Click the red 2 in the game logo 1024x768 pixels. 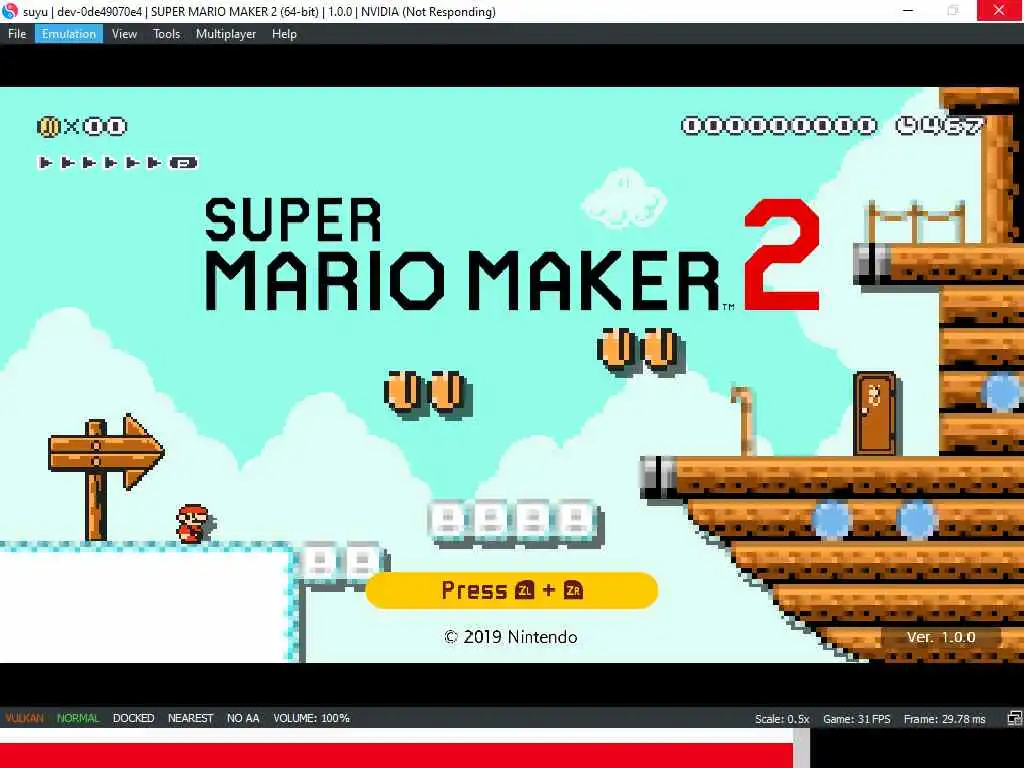tap(782, 255)
